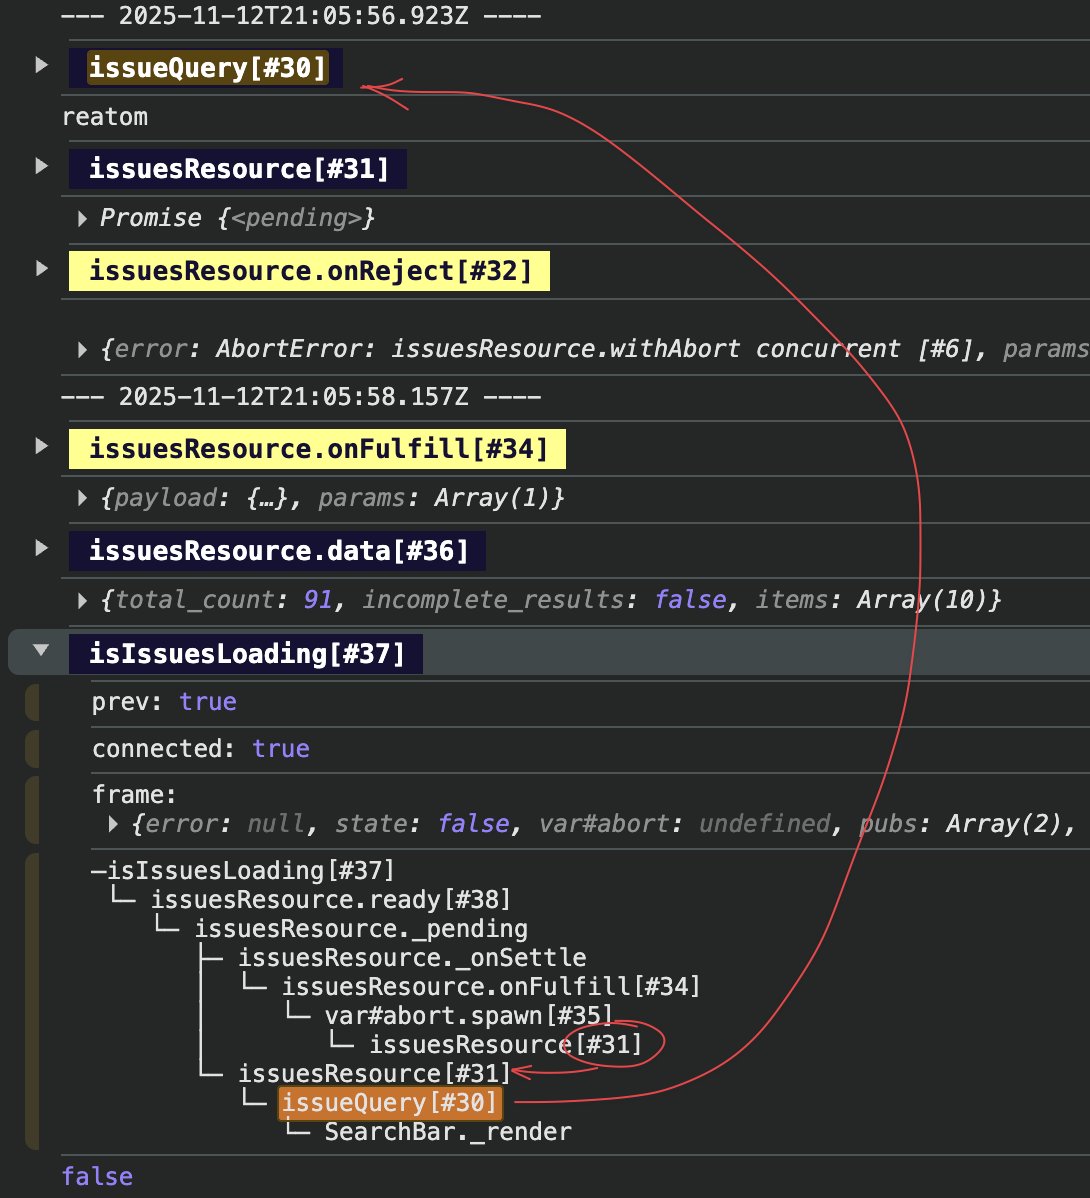1090x1198 pixels.
Task: Click issuesResource._onSettle in the tree
Action: click(412, 957)
